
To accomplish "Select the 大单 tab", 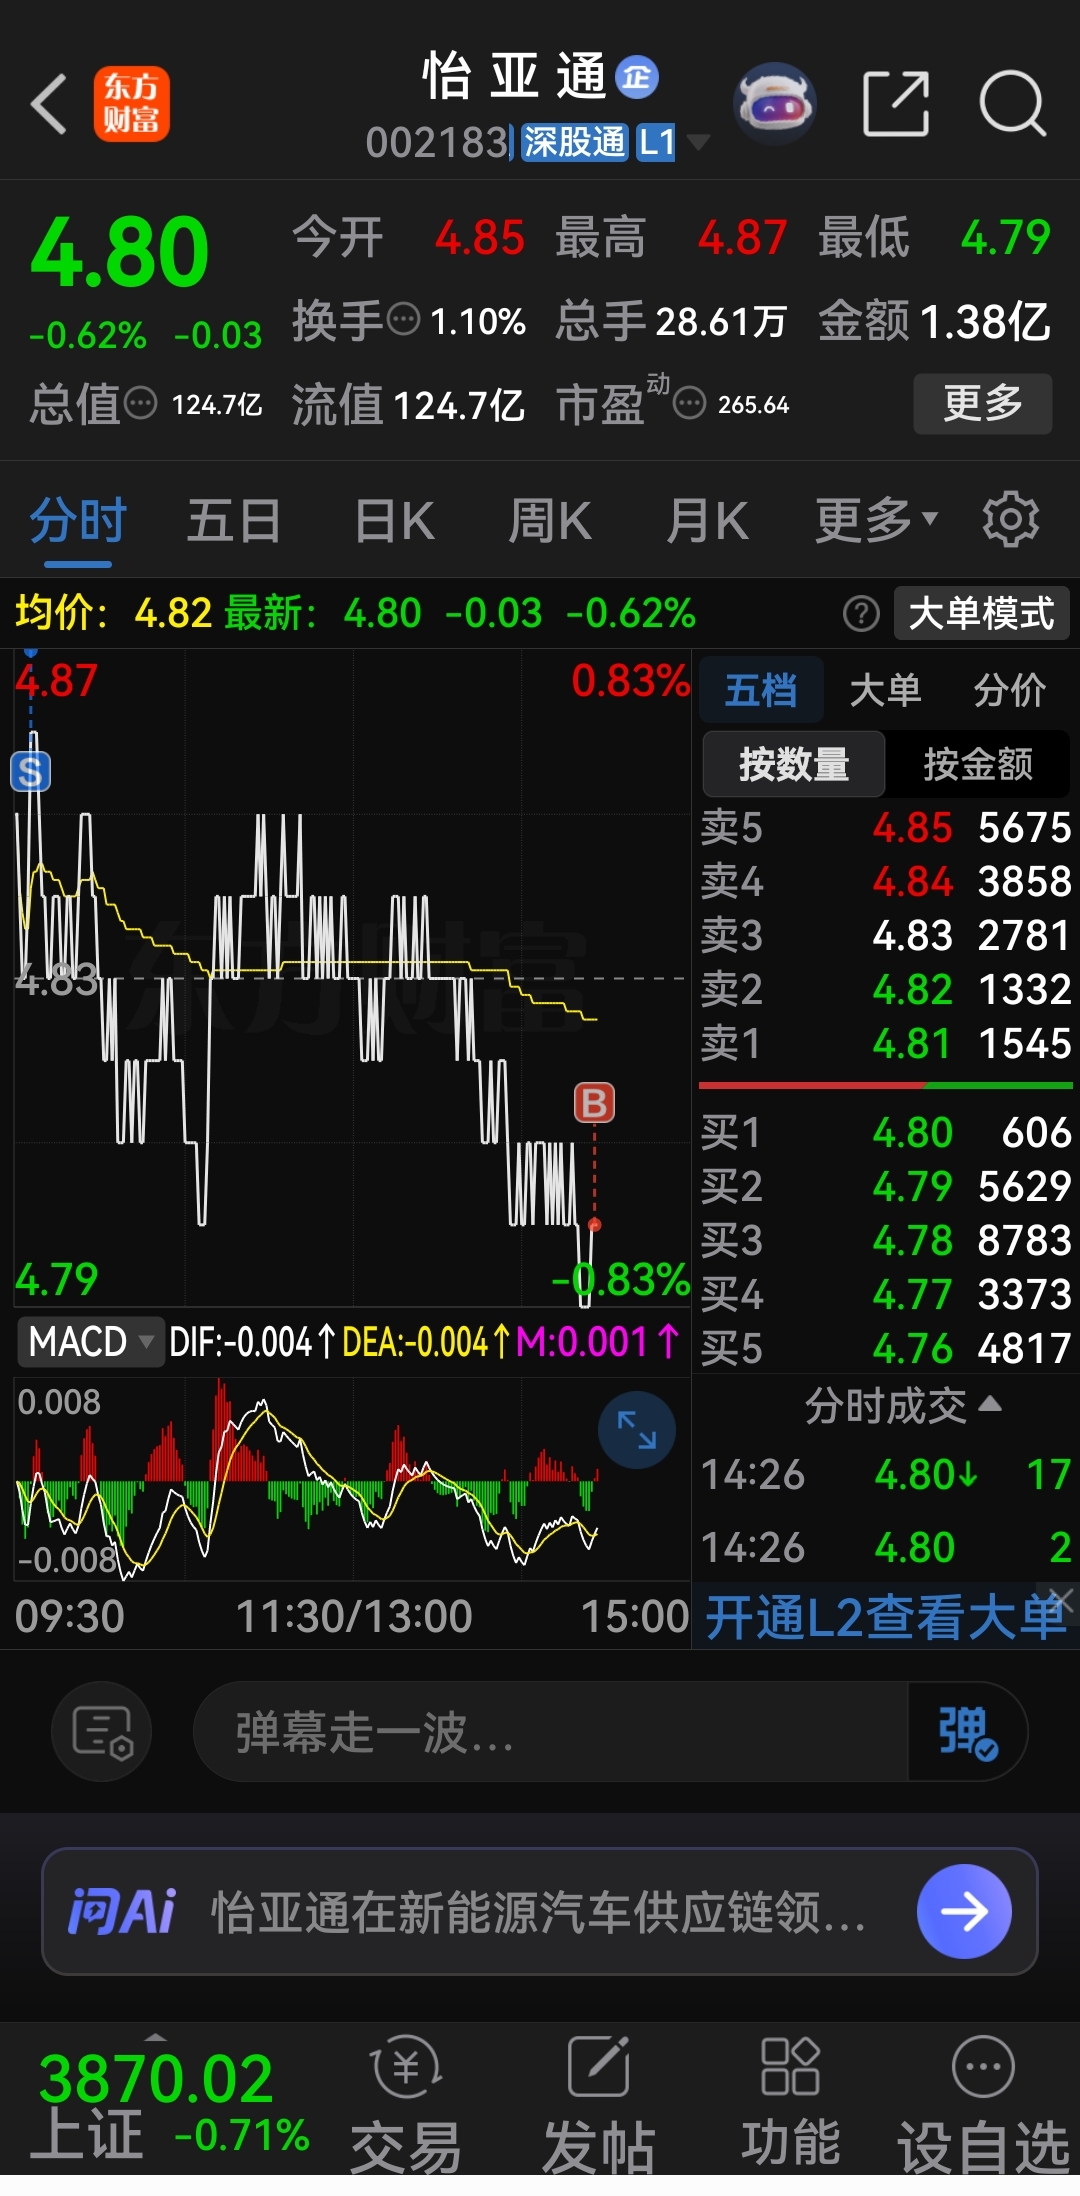I will pyautogui.click(x=885, y=690).
